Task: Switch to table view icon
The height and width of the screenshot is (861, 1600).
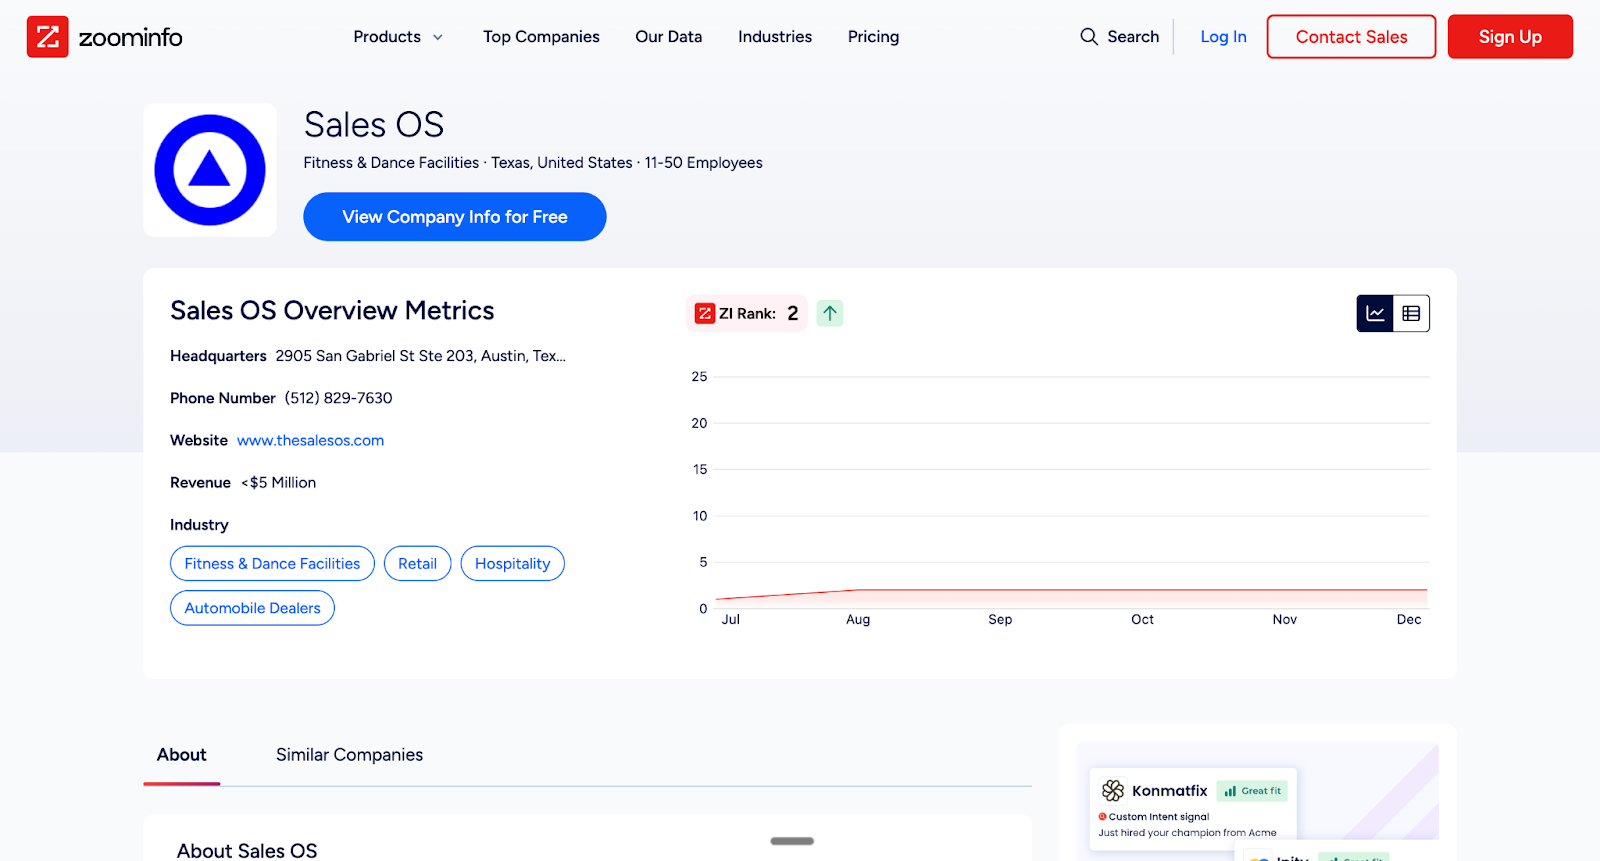Action: point(1411,313)
